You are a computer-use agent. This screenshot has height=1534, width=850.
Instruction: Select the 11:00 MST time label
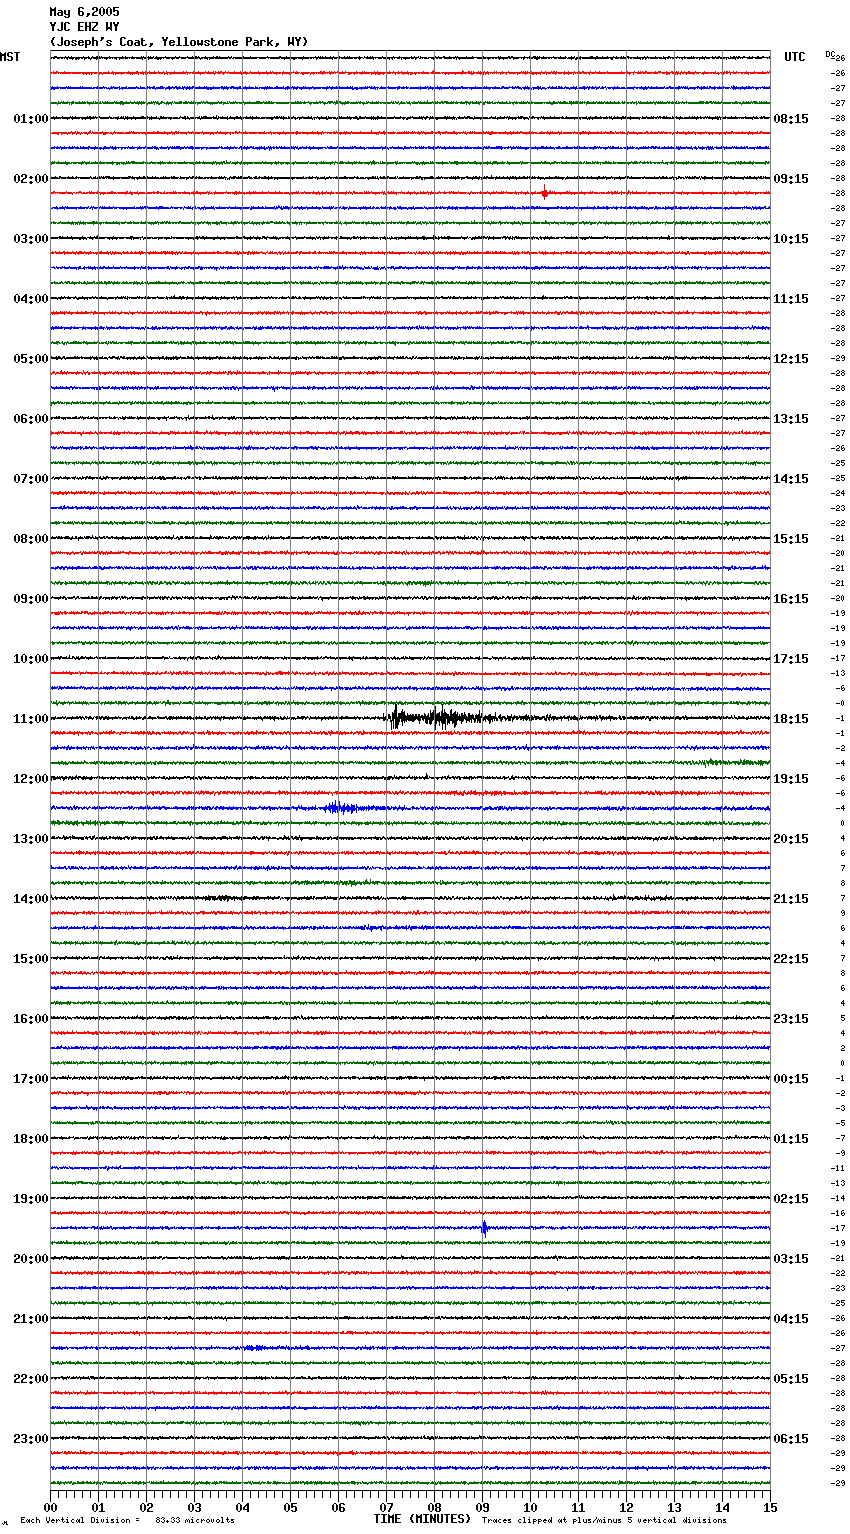tap(31, 719)
